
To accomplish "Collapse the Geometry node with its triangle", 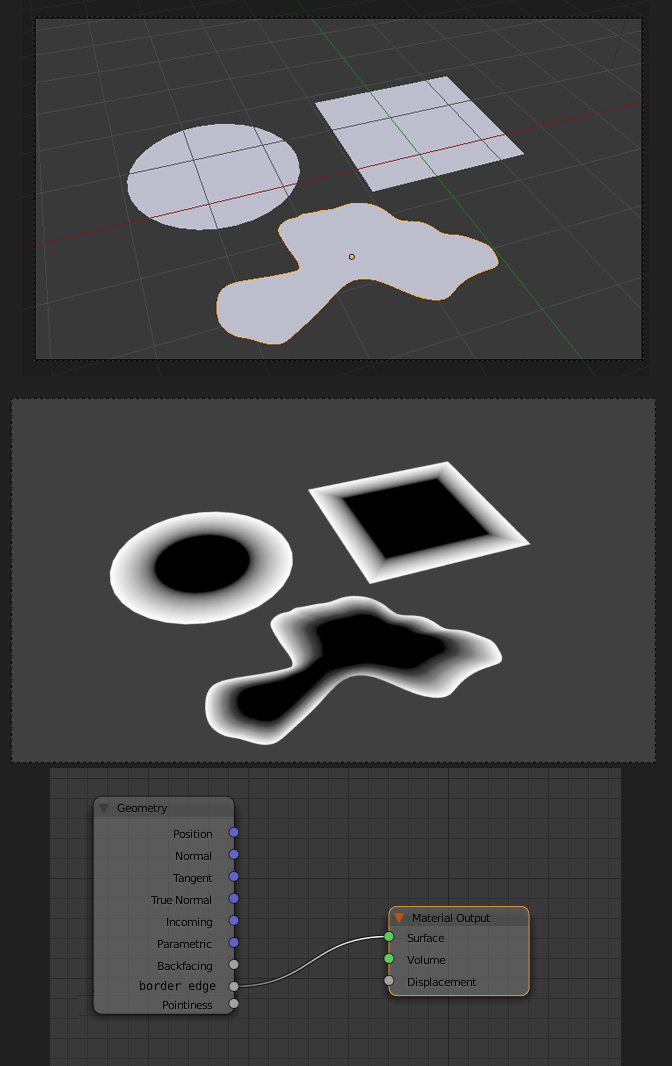I will click(x=104, y=808).
